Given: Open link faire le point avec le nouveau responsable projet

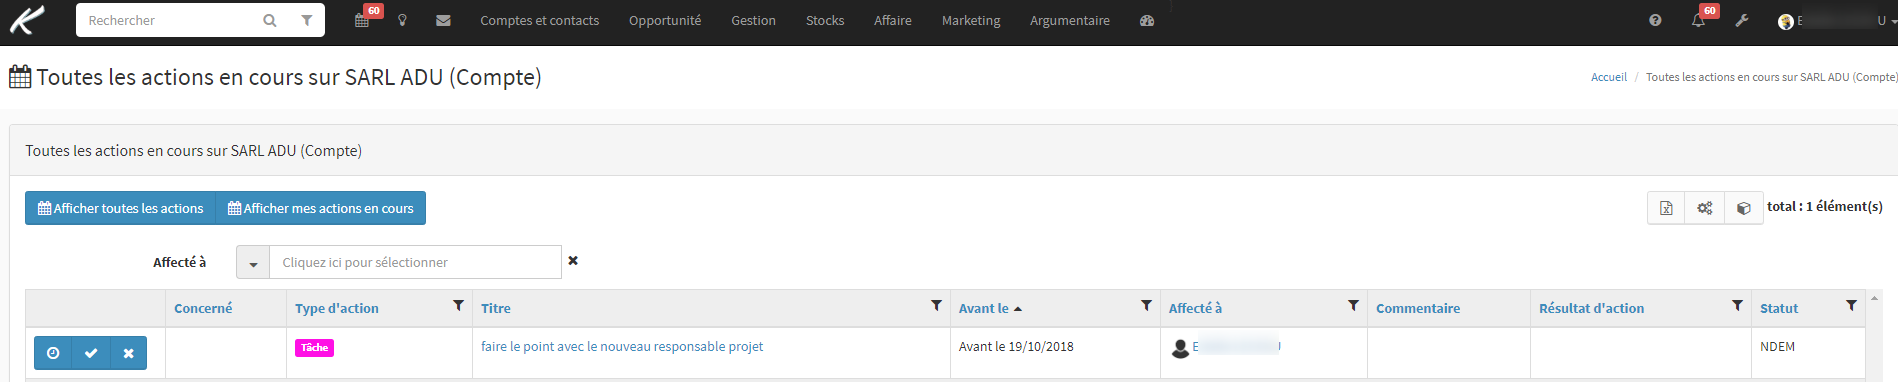Looking at the screenshot, I should (622, 346).
